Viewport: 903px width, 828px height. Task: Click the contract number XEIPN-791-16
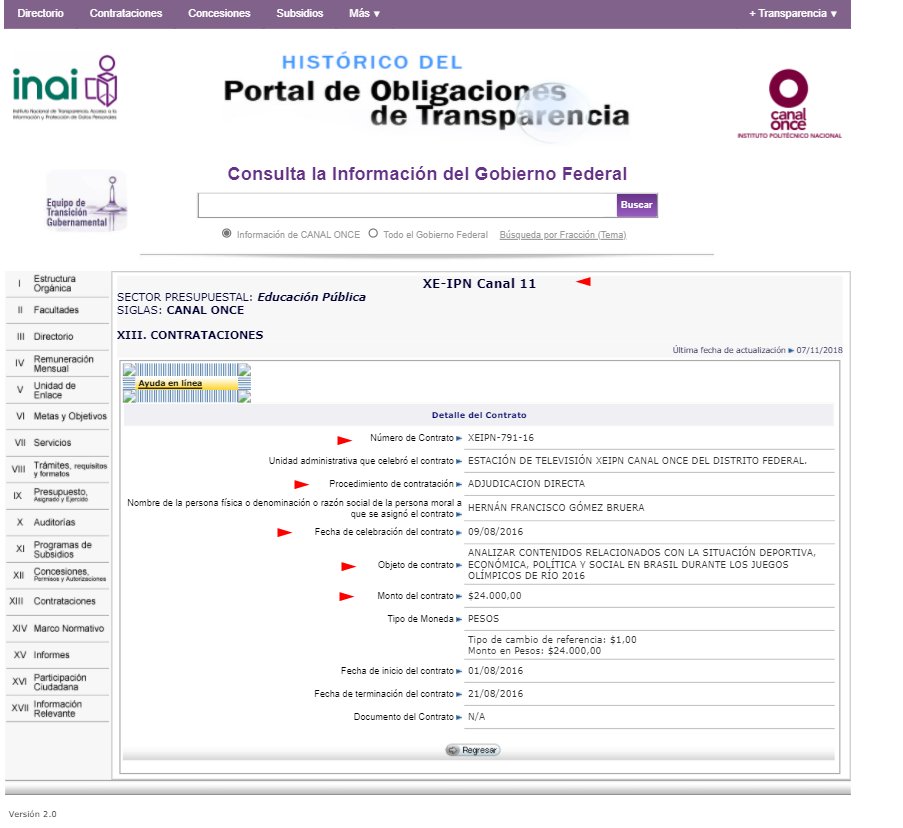tap(500, 438)
